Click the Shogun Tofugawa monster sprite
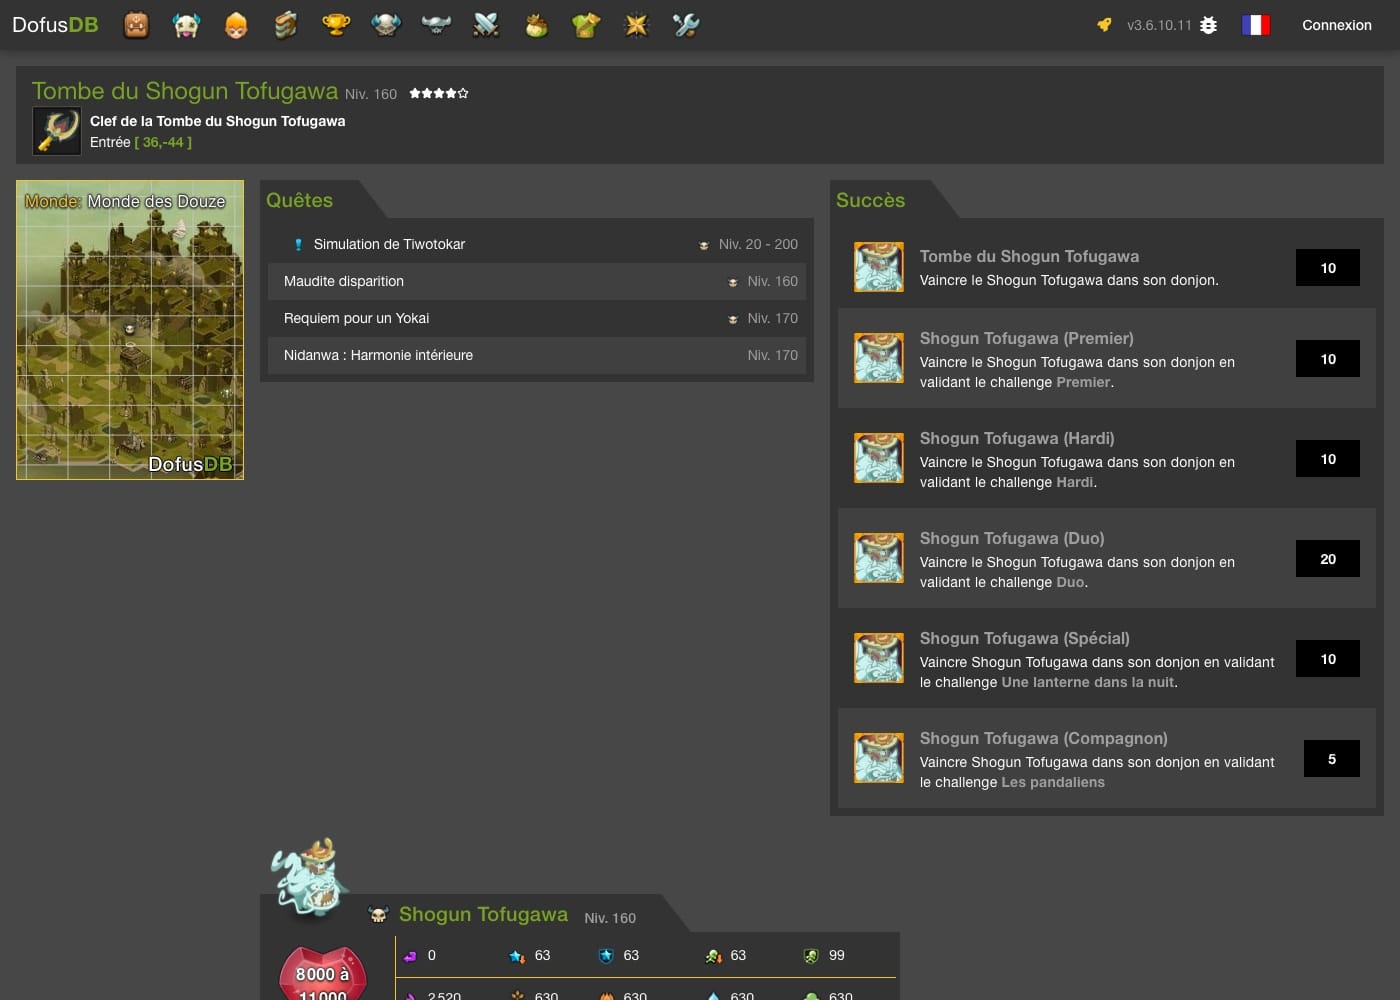 click(x=310, y=877)
